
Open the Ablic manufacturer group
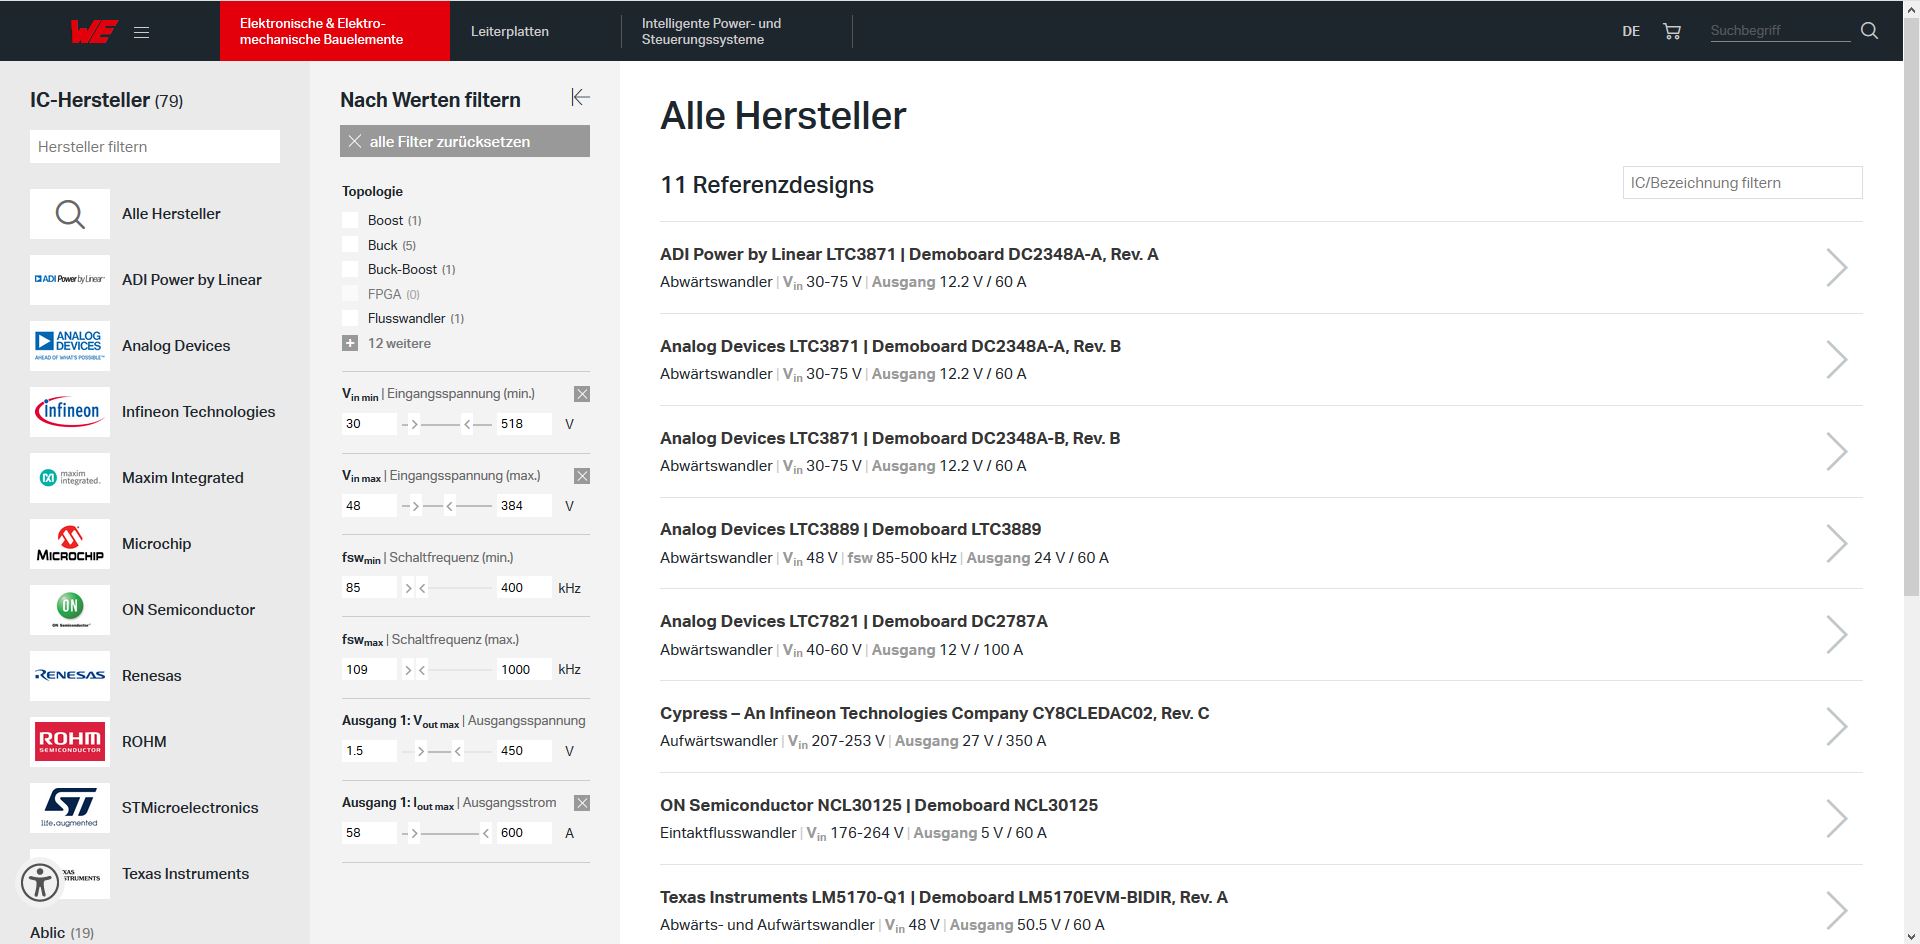pyautogui.click(x=62, y=933)
